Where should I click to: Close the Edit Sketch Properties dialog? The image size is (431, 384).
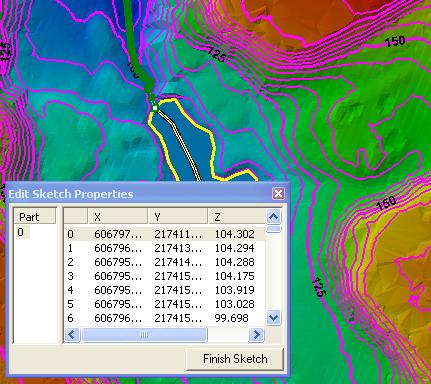(278, 193)
